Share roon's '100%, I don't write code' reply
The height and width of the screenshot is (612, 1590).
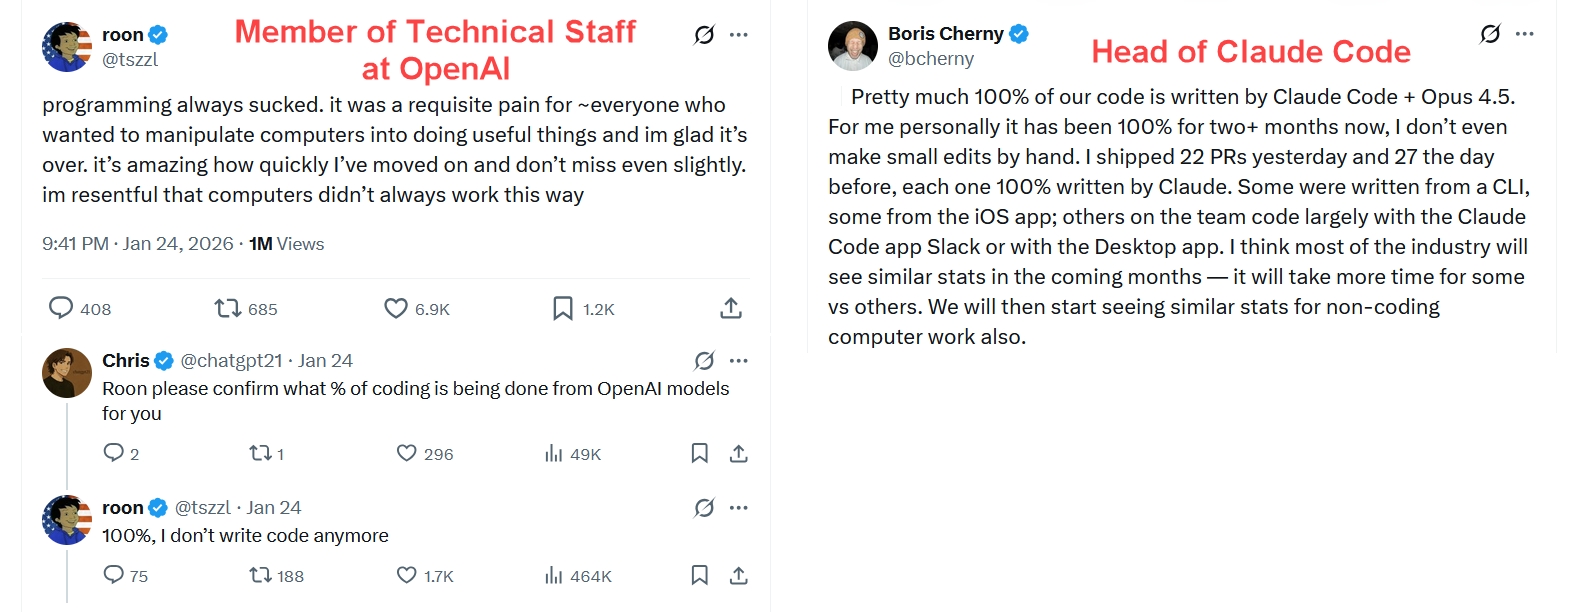click(739, 575)
